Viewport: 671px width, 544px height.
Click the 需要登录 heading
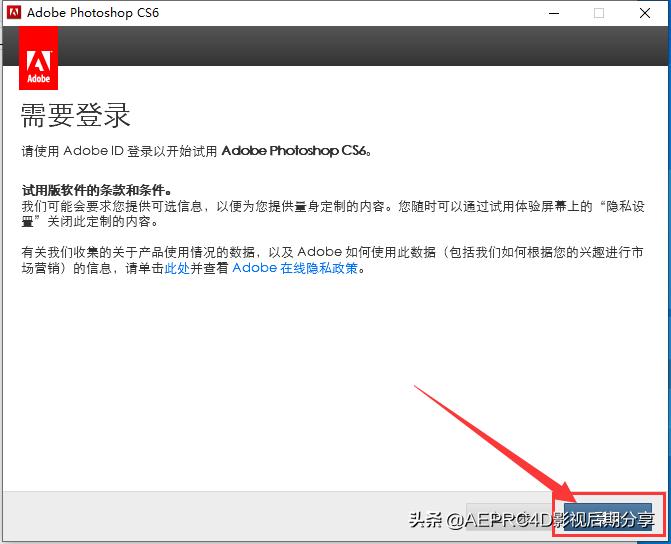(x=75, y=116)
